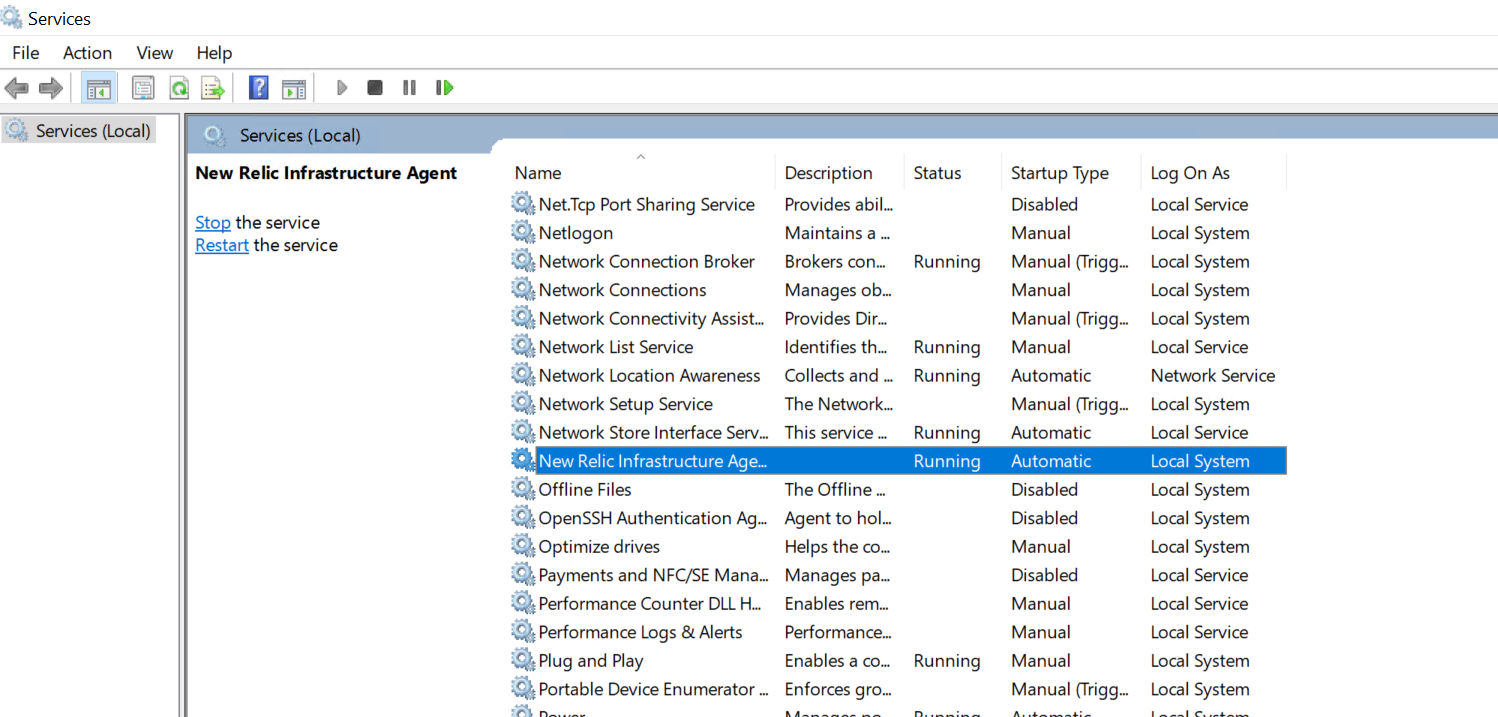The width and height of the screenshot is (1498, 717).
Task: Click the blue Help question mark icon
Action: (258, 88)
